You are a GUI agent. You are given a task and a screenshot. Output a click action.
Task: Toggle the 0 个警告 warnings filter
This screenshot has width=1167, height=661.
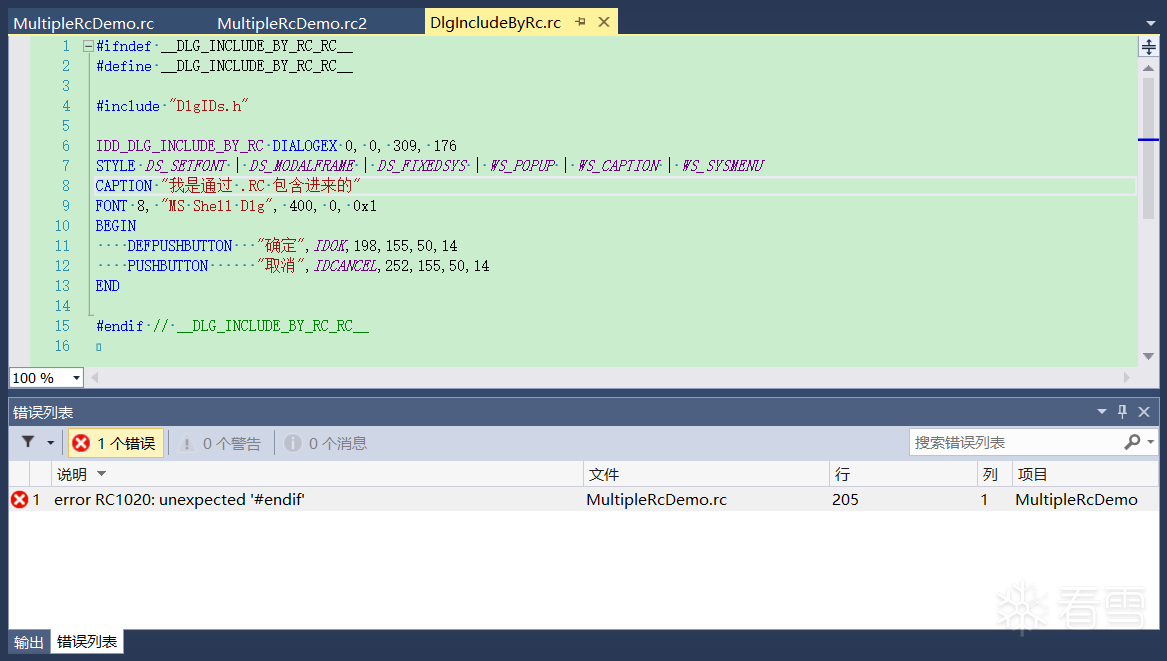(x=221, y=444)
